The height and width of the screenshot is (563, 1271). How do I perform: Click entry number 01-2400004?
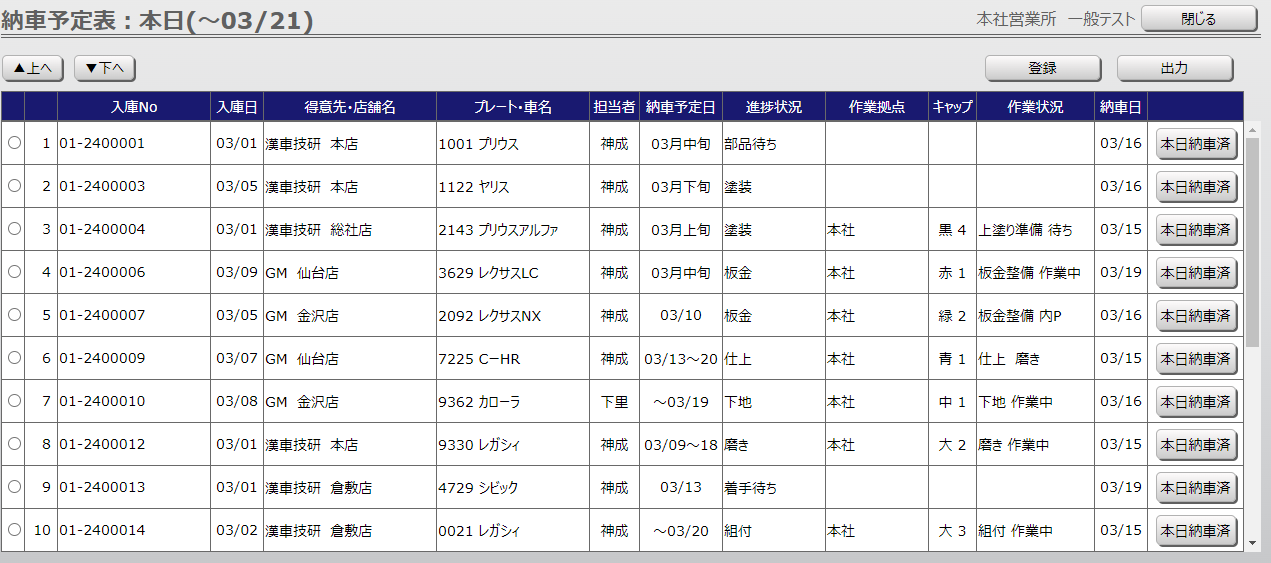tap(102, 229)
